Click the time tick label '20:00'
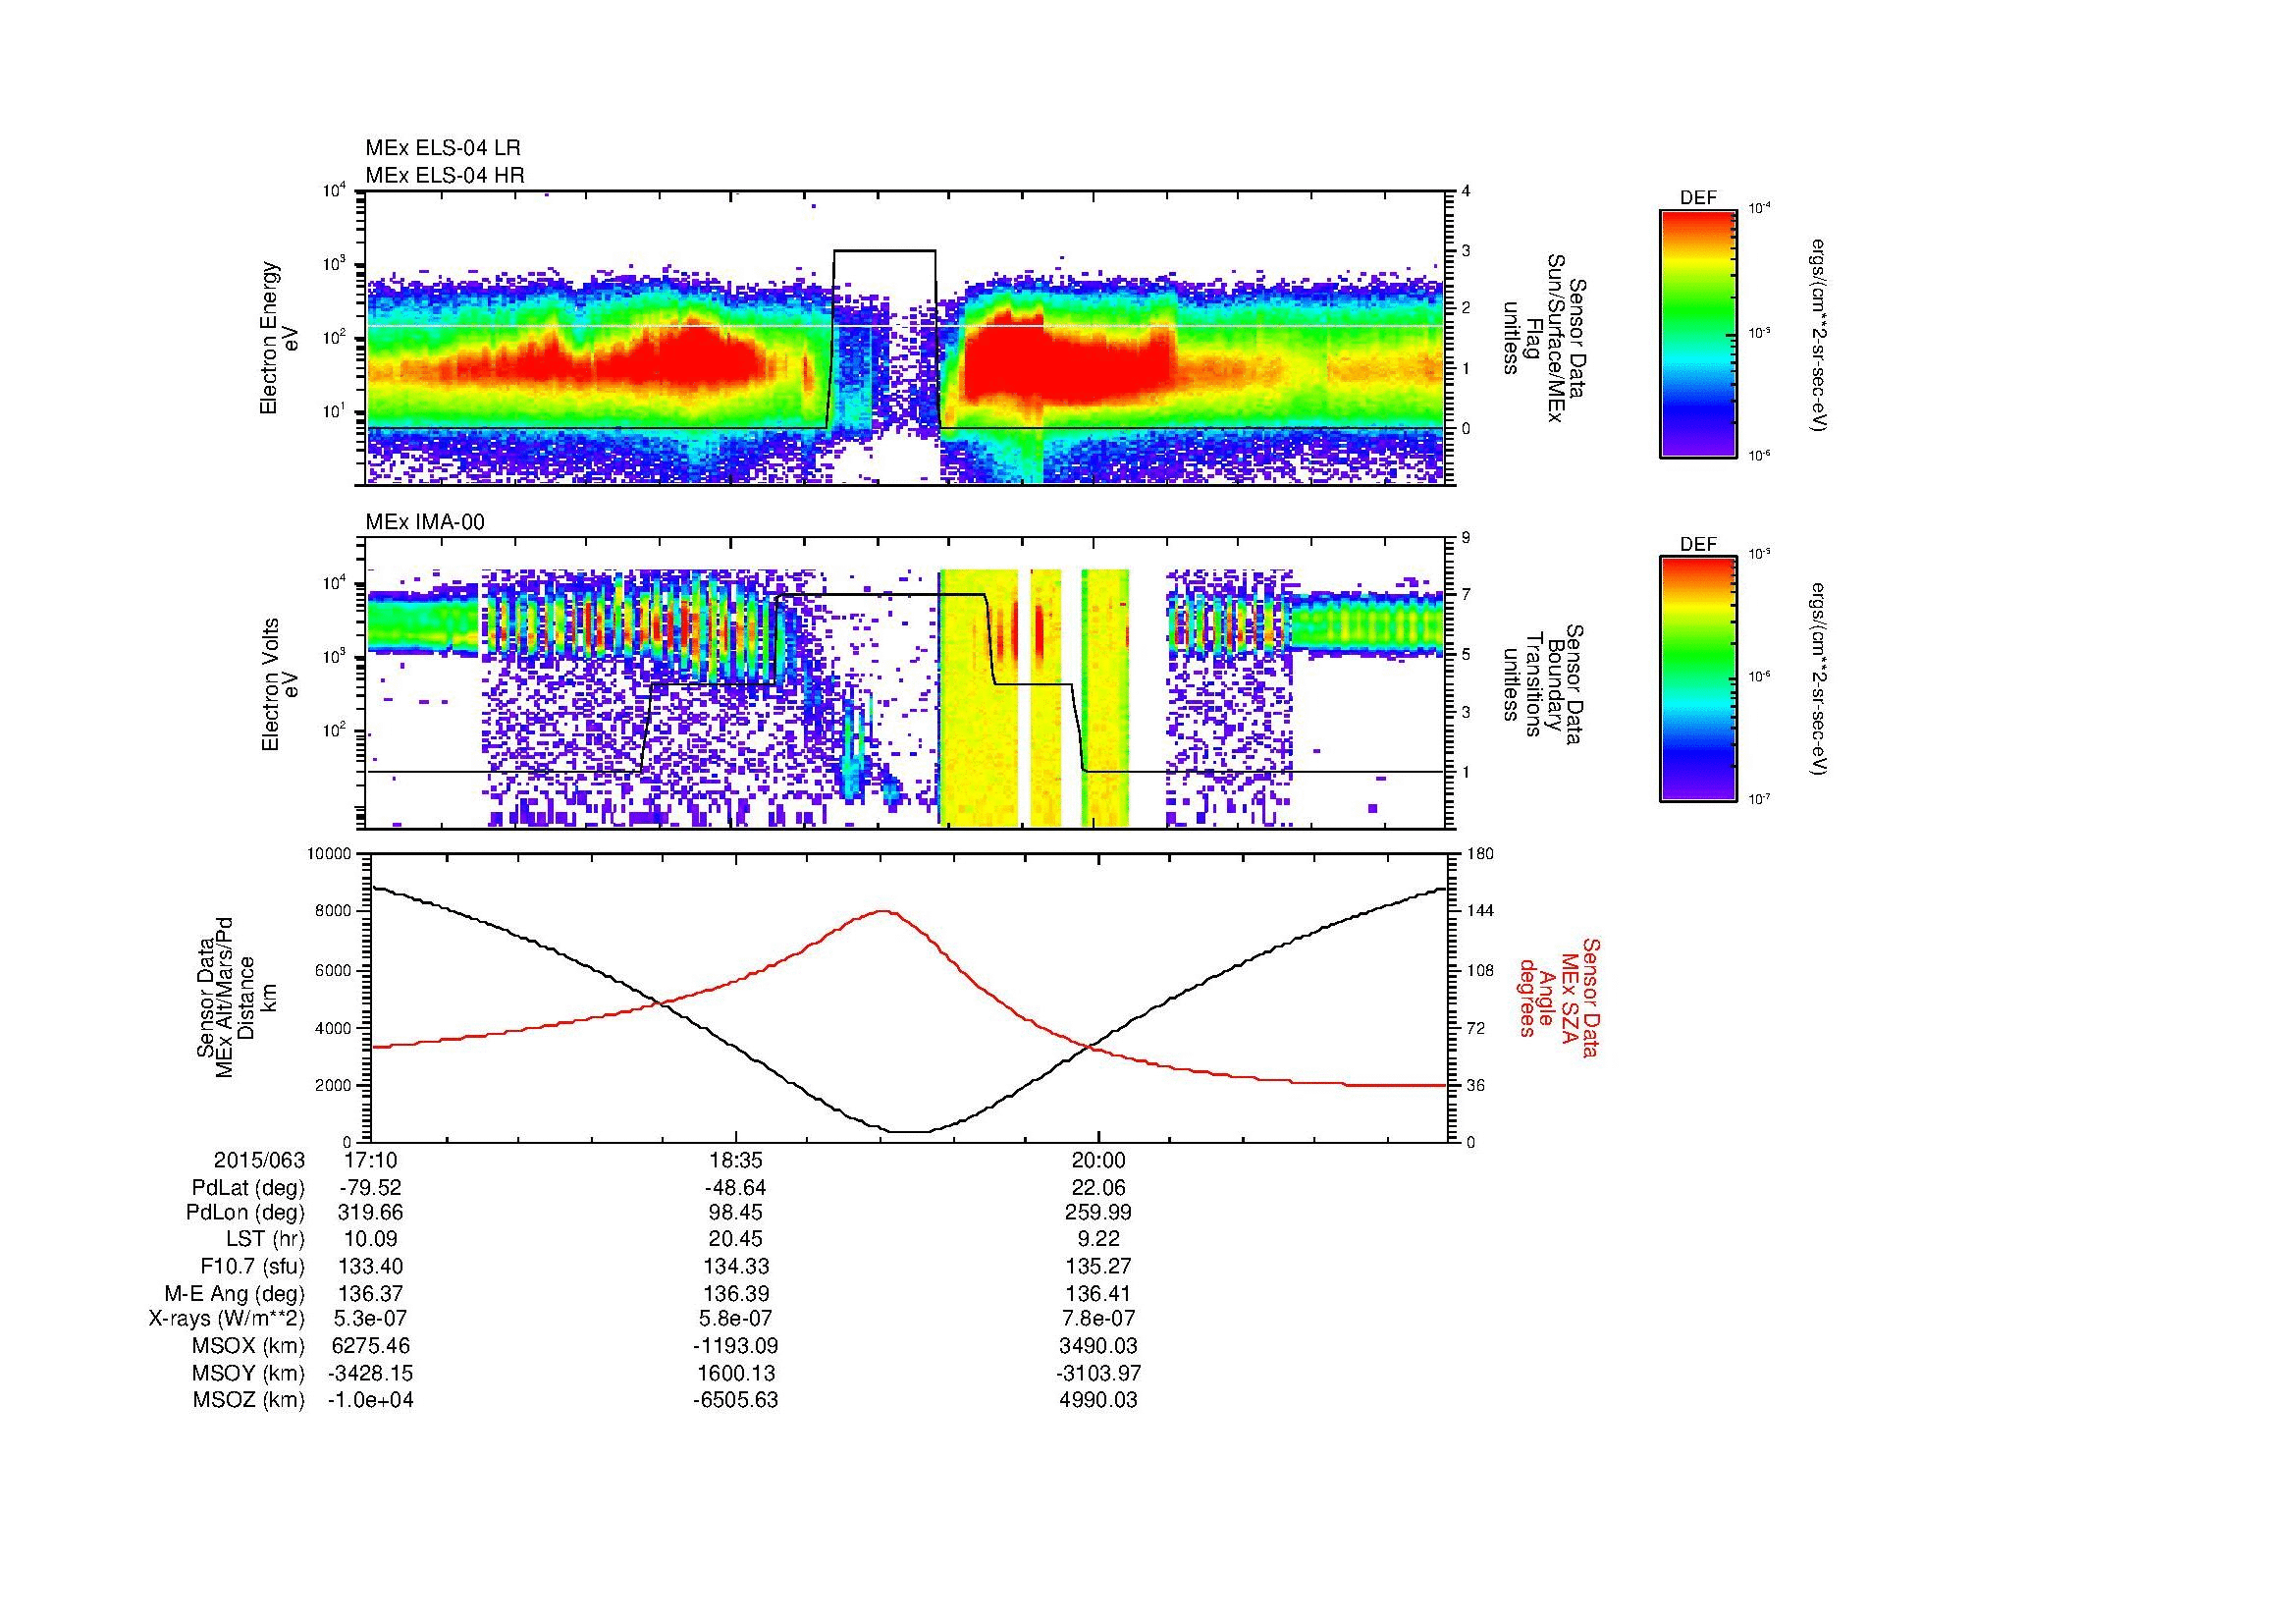2296x1623 pixels. tap(1099, 1160)
